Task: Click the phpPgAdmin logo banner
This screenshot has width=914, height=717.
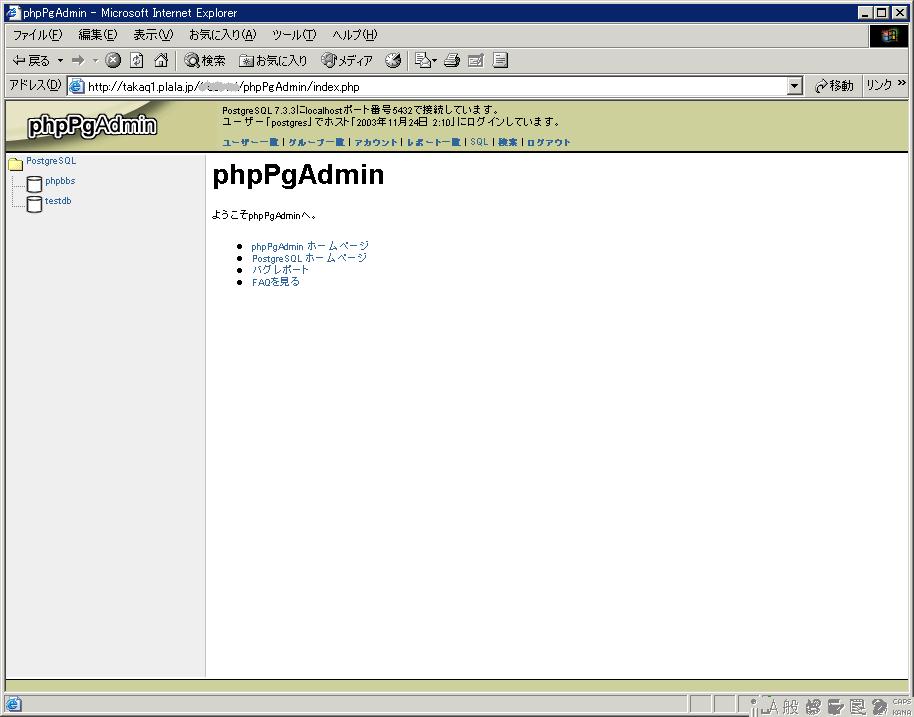Action: point(92,125)
